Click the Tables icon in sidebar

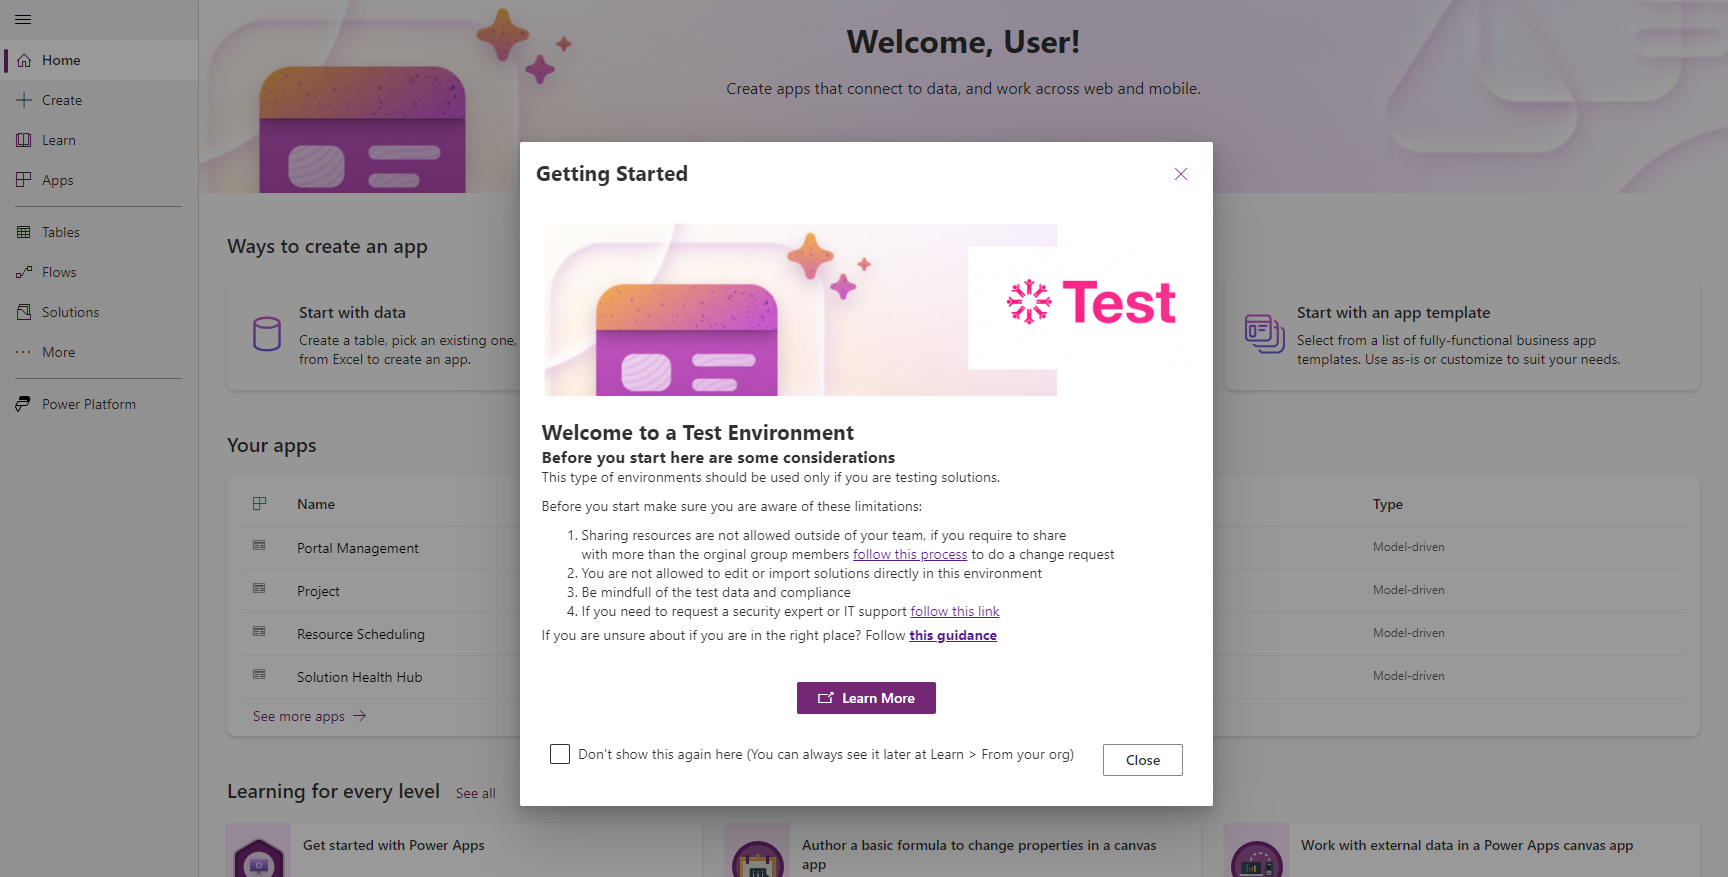24,232
